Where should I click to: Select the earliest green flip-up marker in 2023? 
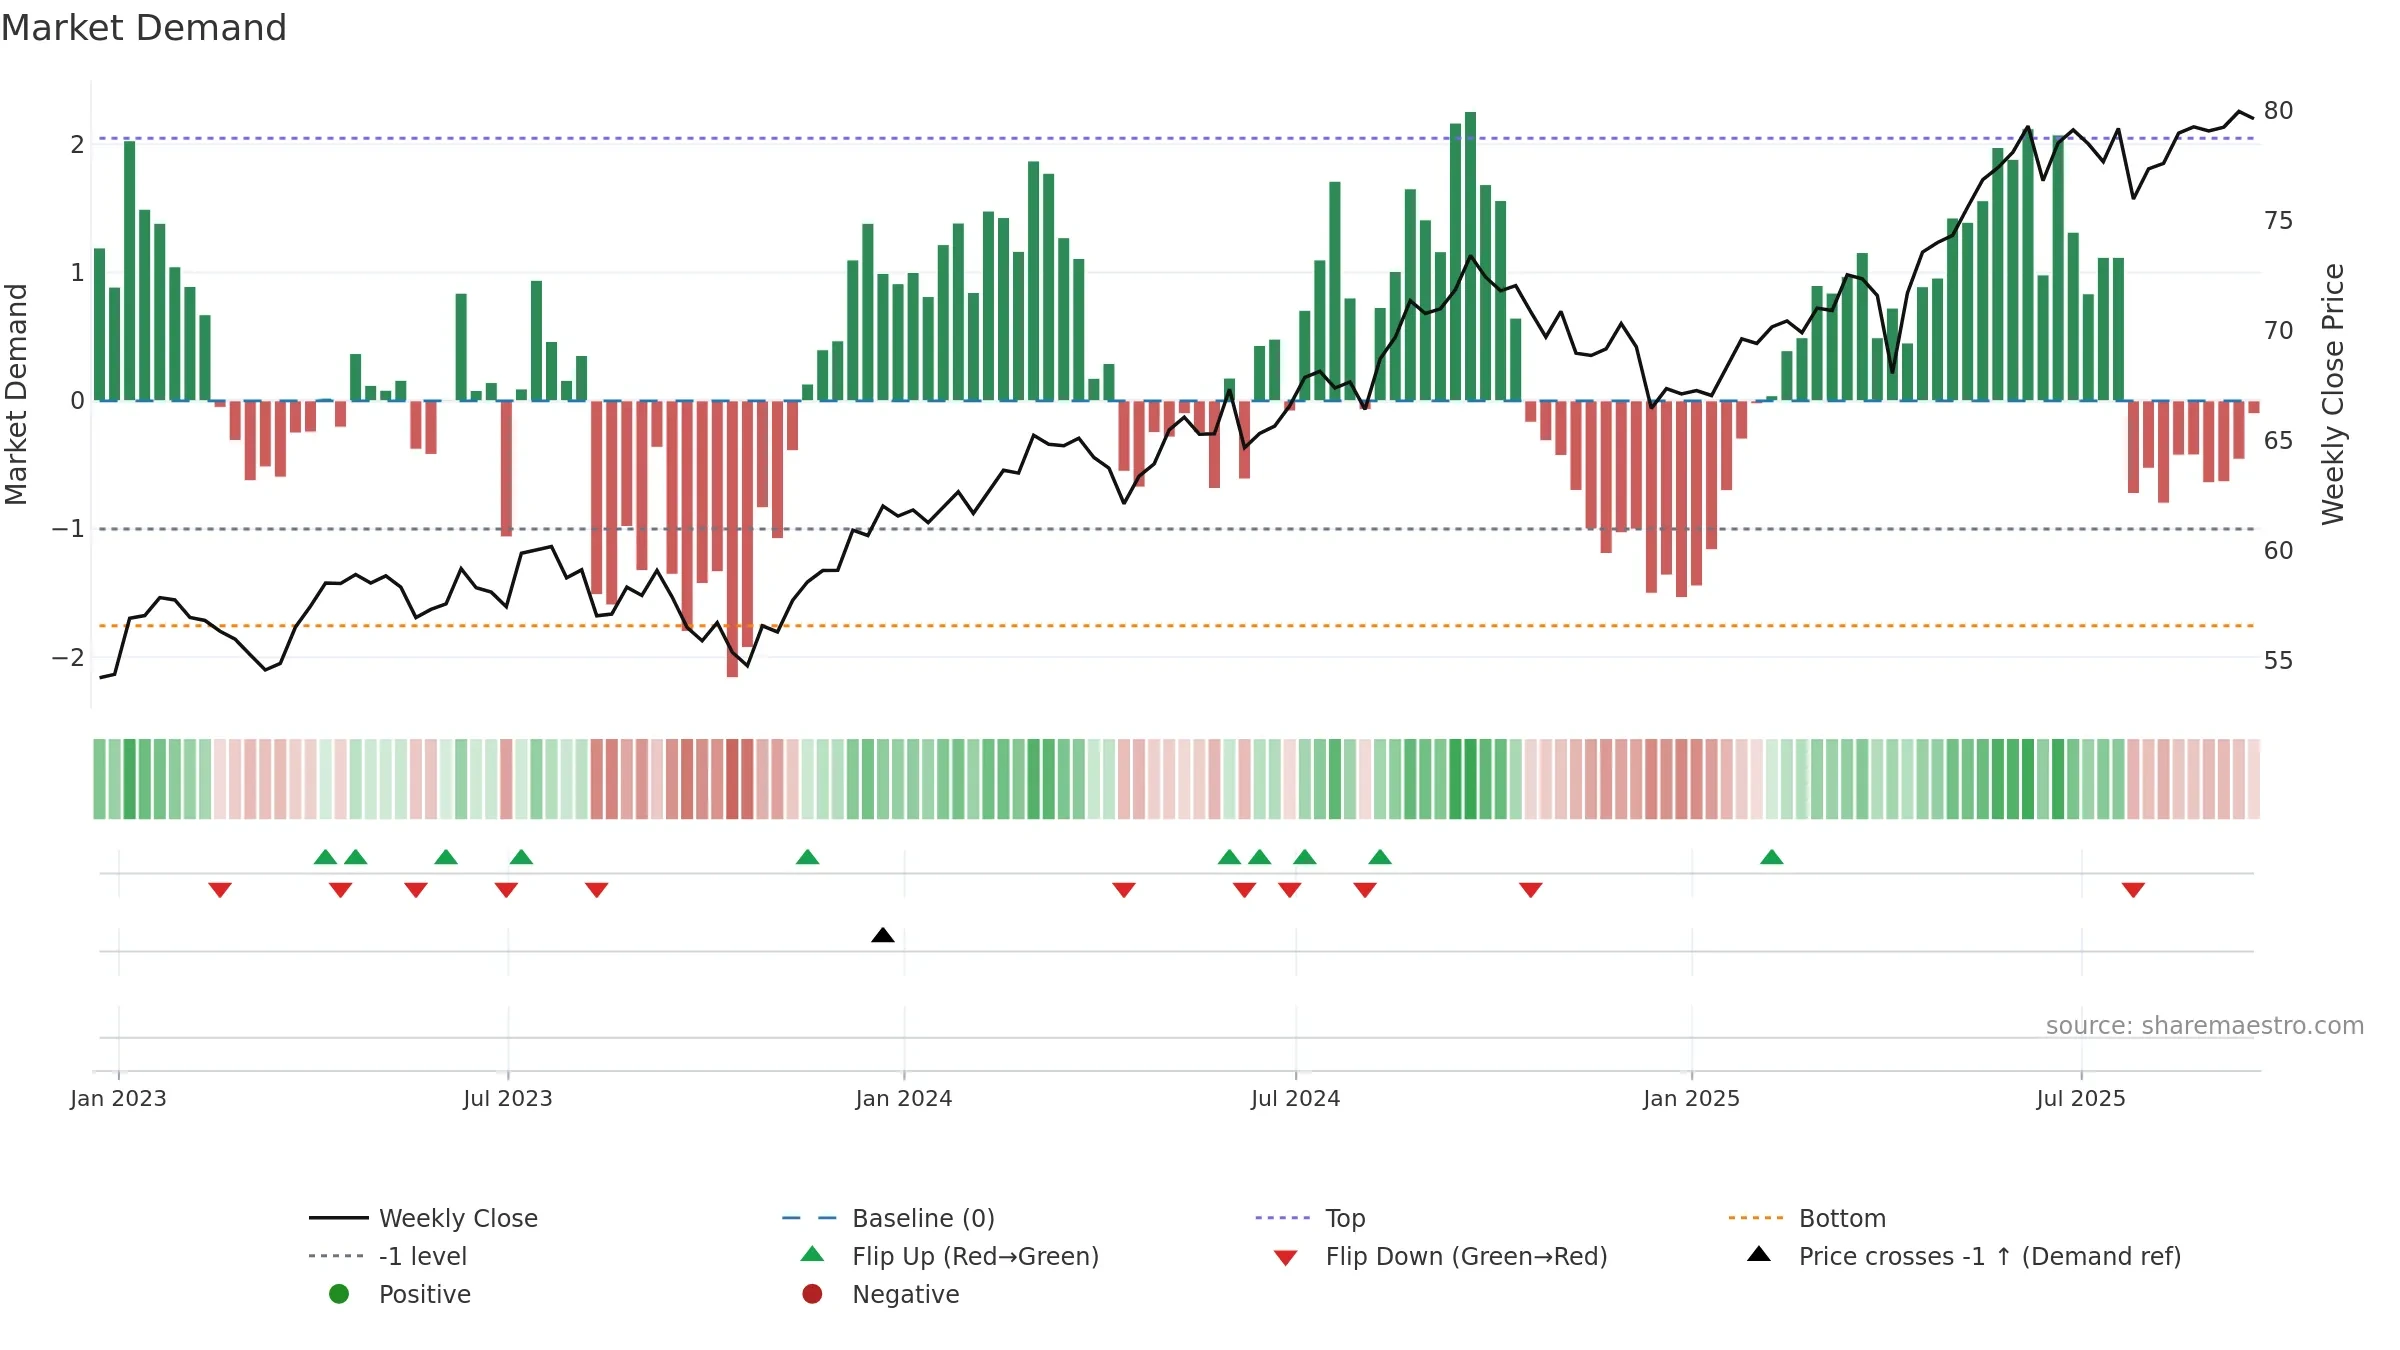coord(325,857)
